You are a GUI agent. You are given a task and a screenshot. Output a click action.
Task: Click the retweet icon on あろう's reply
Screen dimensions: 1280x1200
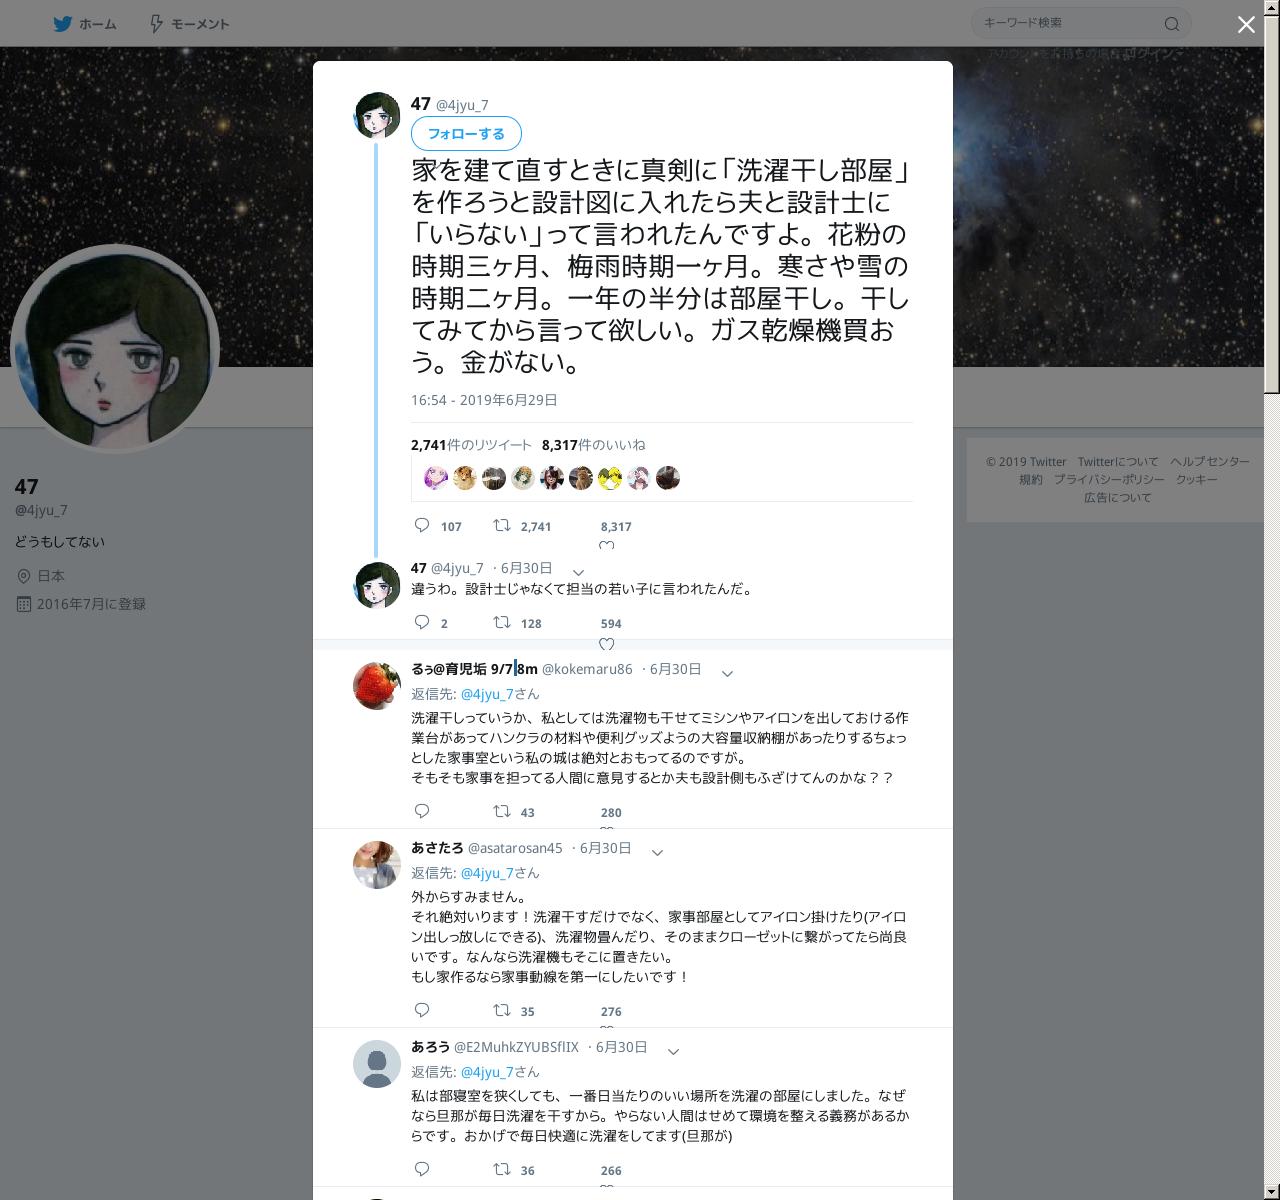(502, 1169)
